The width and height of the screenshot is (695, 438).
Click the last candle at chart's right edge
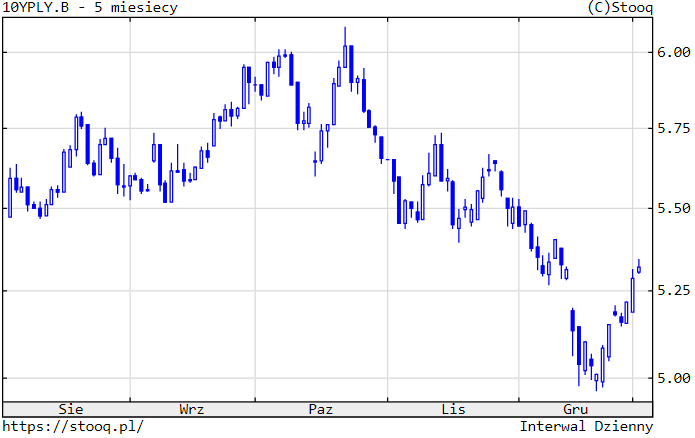pyautogui.click(x=639, y=269)
